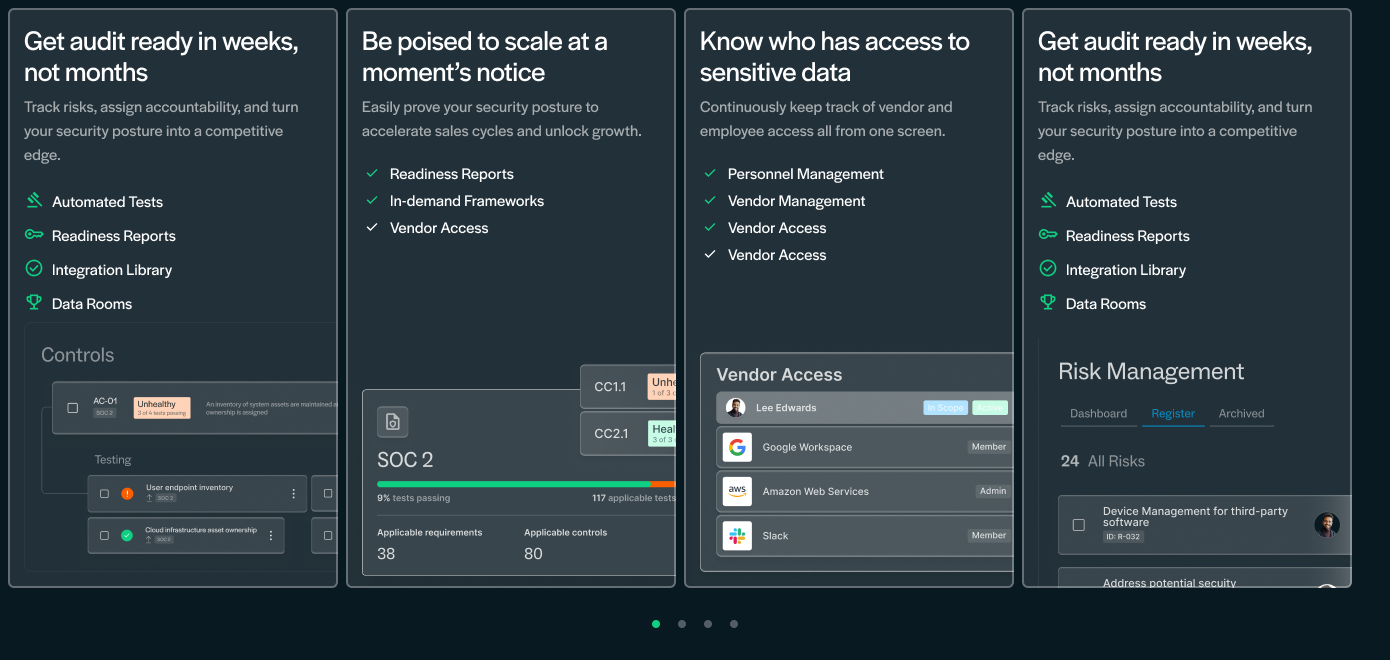Click the "117 applicable tests" label
The height and width of the screenshot is (660, 1390).
point(634,498)
